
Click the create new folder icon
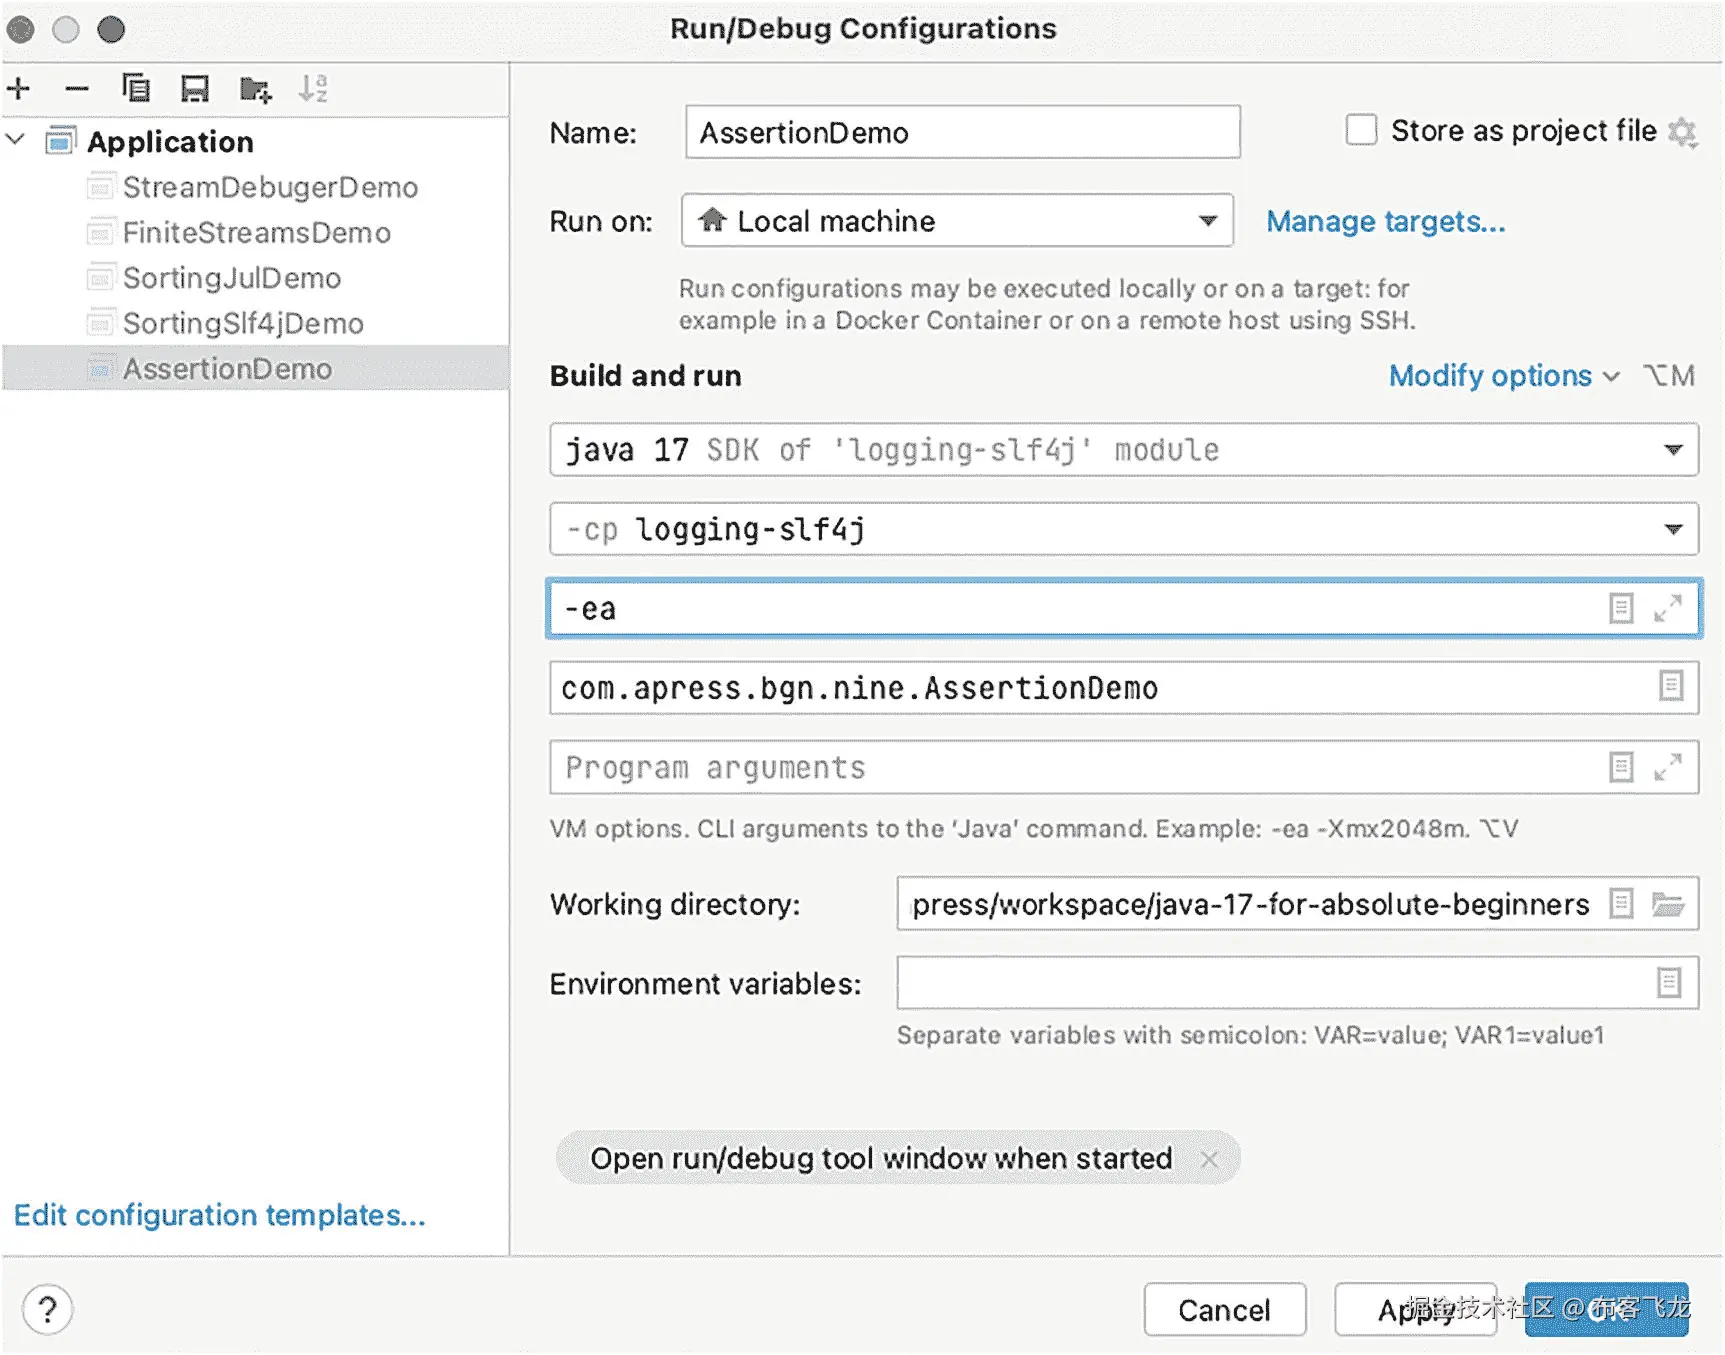click(255, 89)
